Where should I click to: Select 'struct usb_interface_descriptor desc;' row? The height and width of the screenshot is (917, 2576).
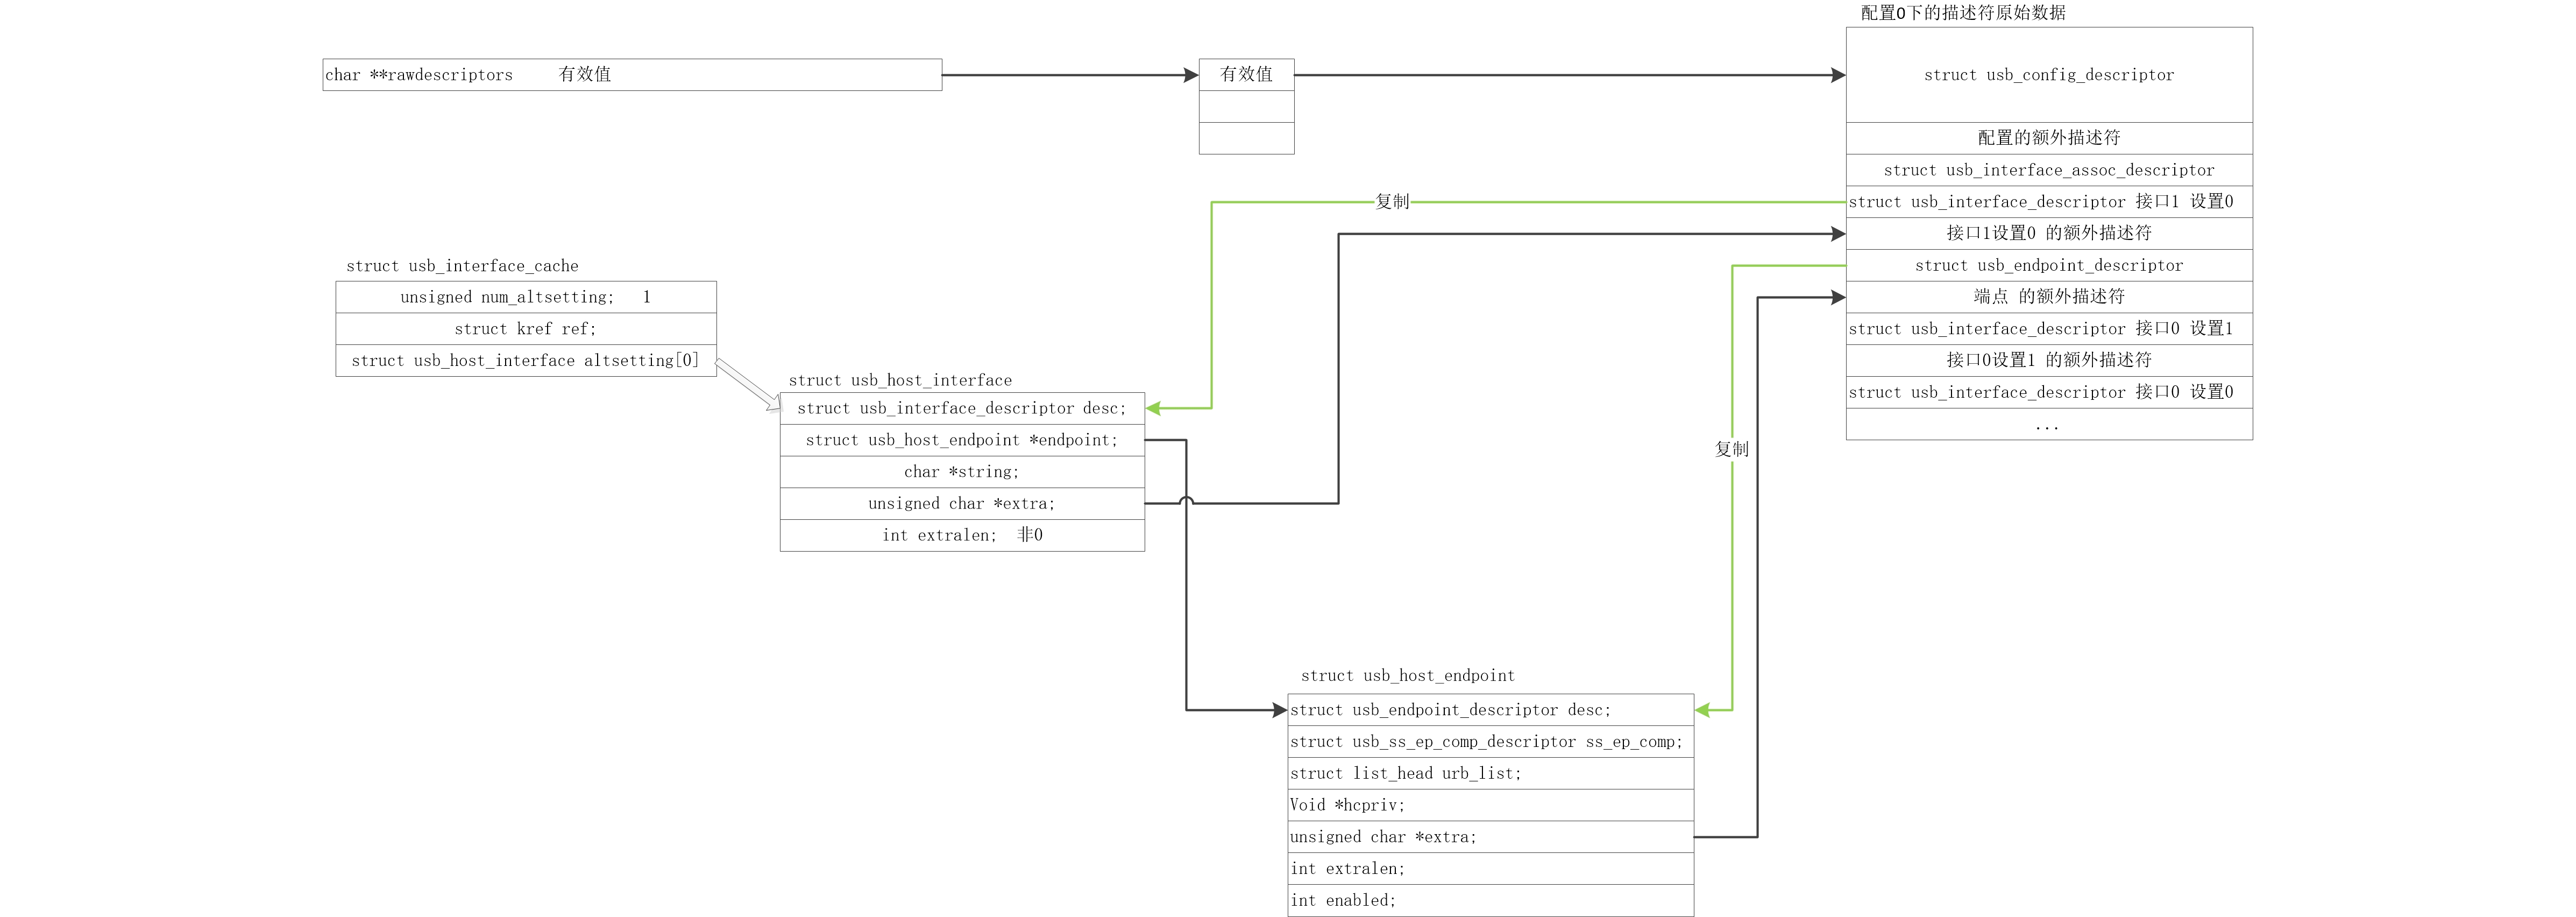962,408
